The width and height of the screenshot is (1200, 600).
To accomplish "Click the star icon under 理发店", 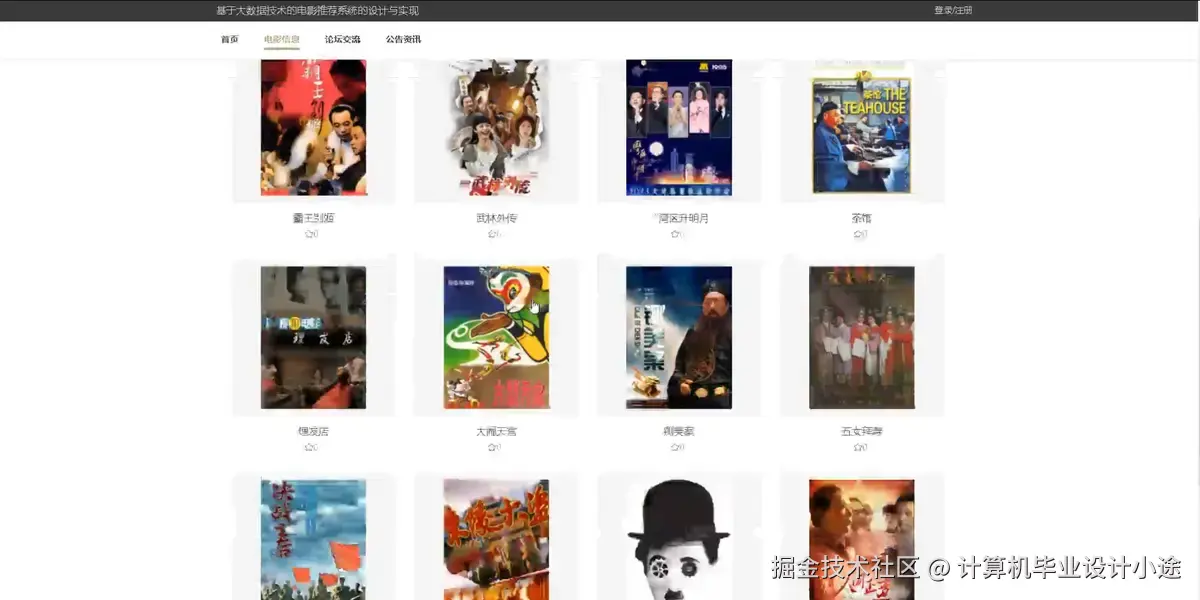I will 309,448.
